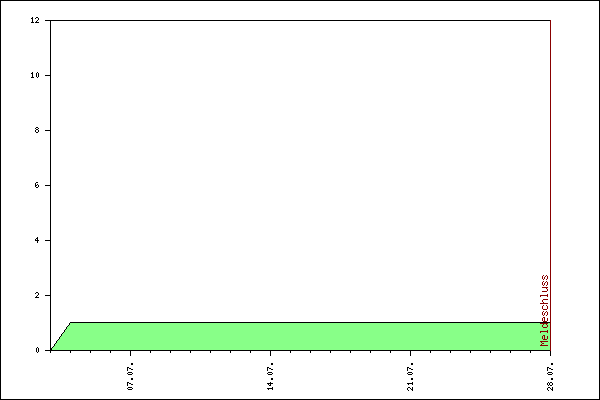Click the rising slope at the chart start
This screenshot has height=400, width=600.
coord(60,337)
